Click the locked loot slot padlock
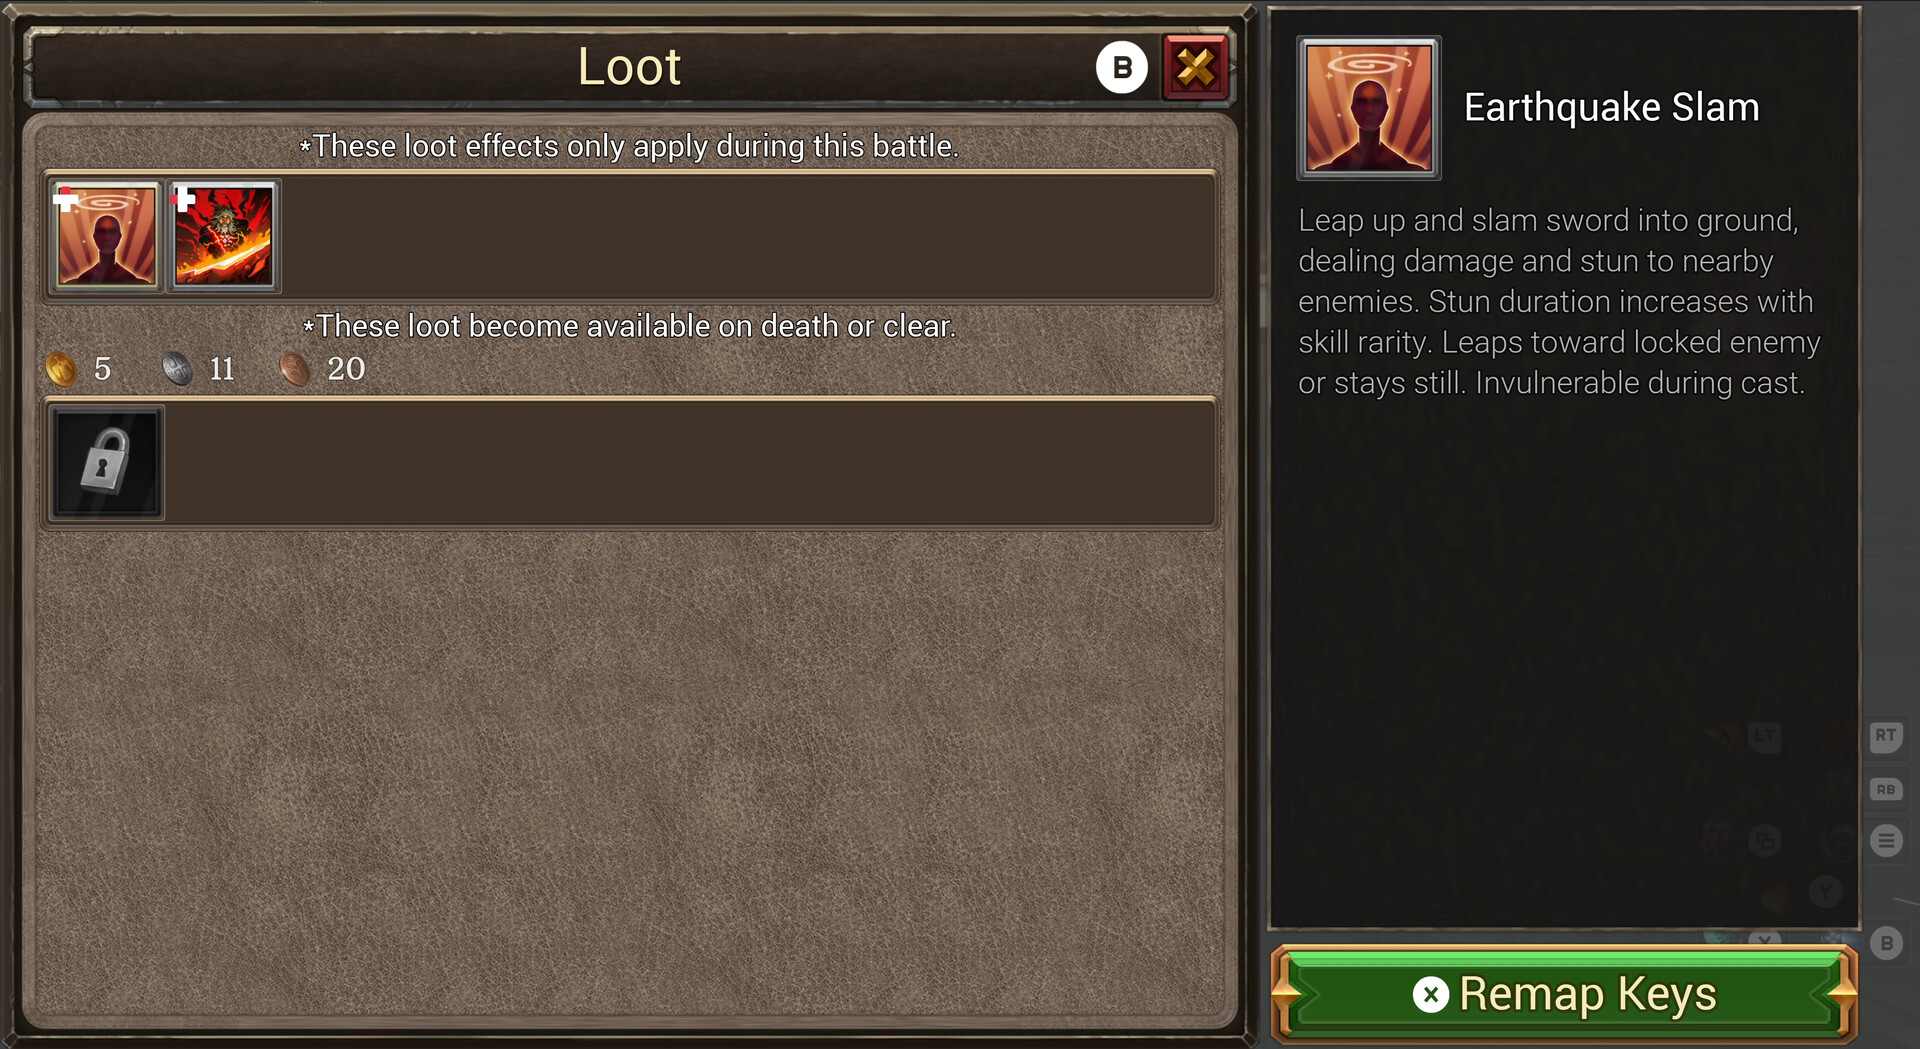The height and width of the screenshot is (1049, 1920). [106, 463]
